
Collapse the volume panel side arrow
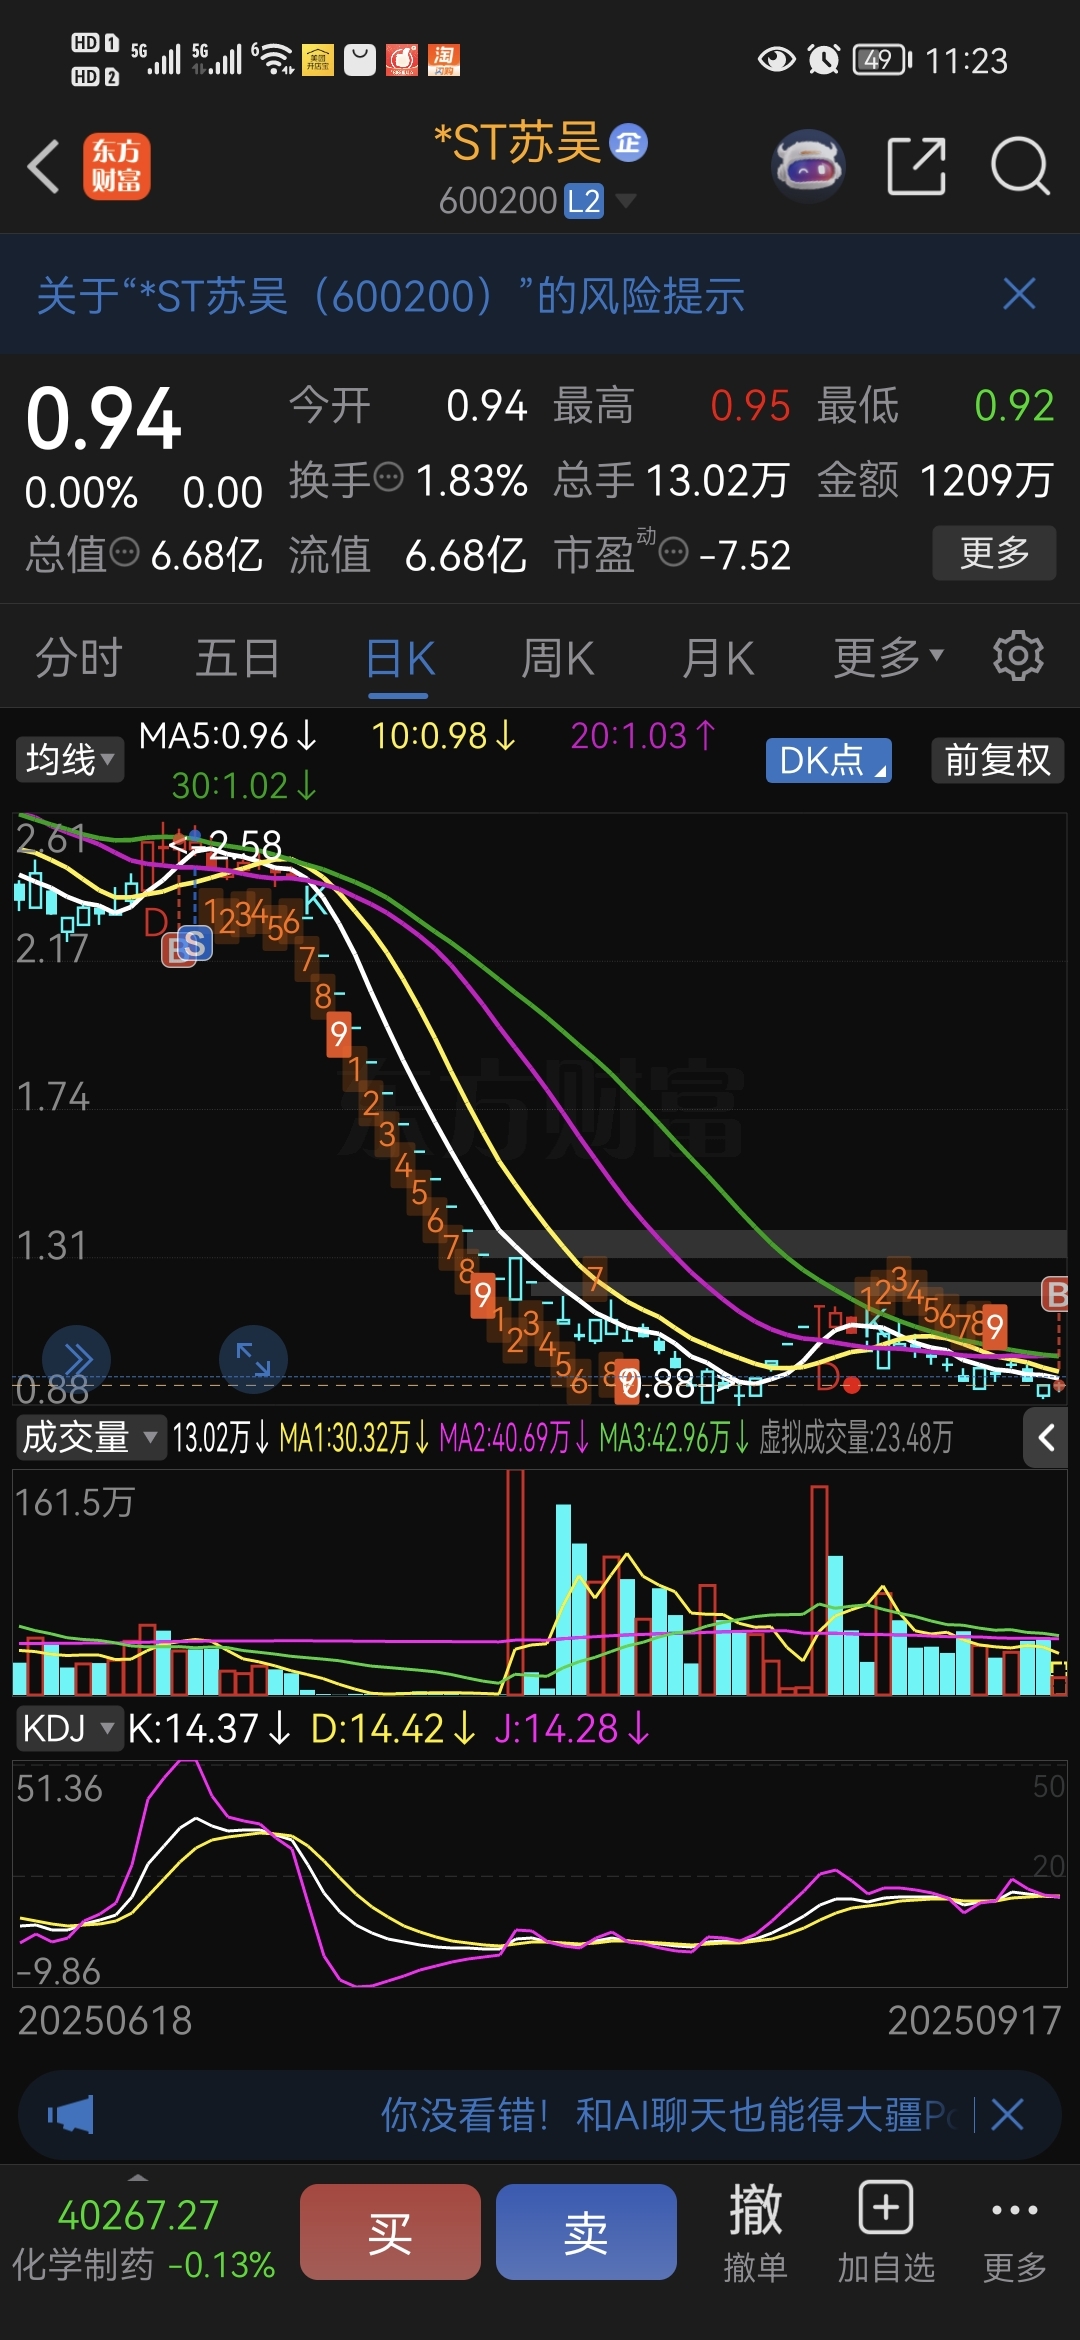pyautogui.click(x=1046, y=1438)
